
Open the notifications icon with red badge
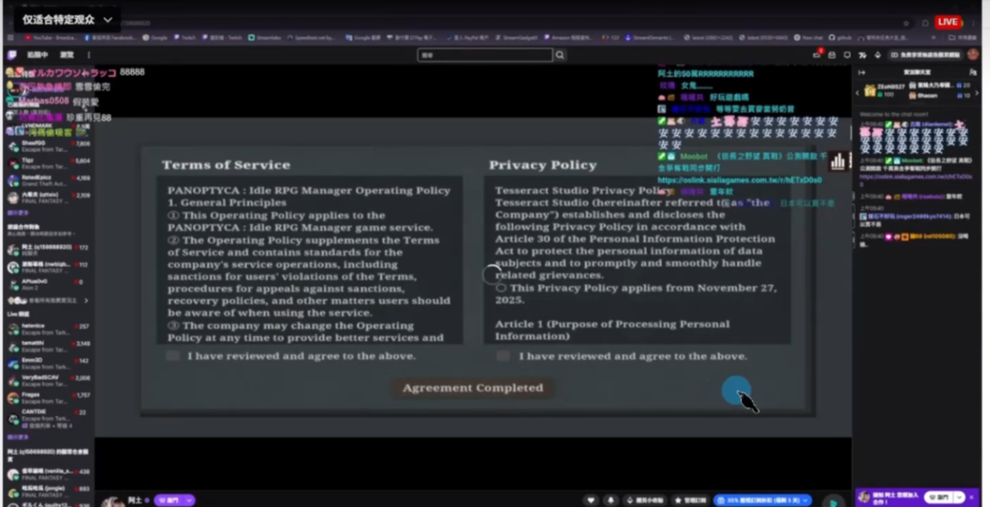(x=817, y=55)
